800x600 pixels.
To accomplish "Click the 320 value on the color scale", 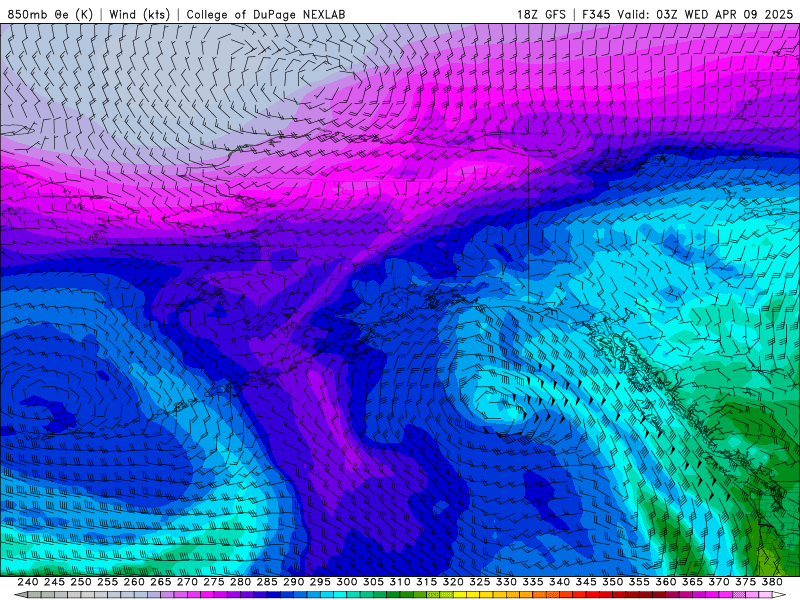I will [453, 582].
